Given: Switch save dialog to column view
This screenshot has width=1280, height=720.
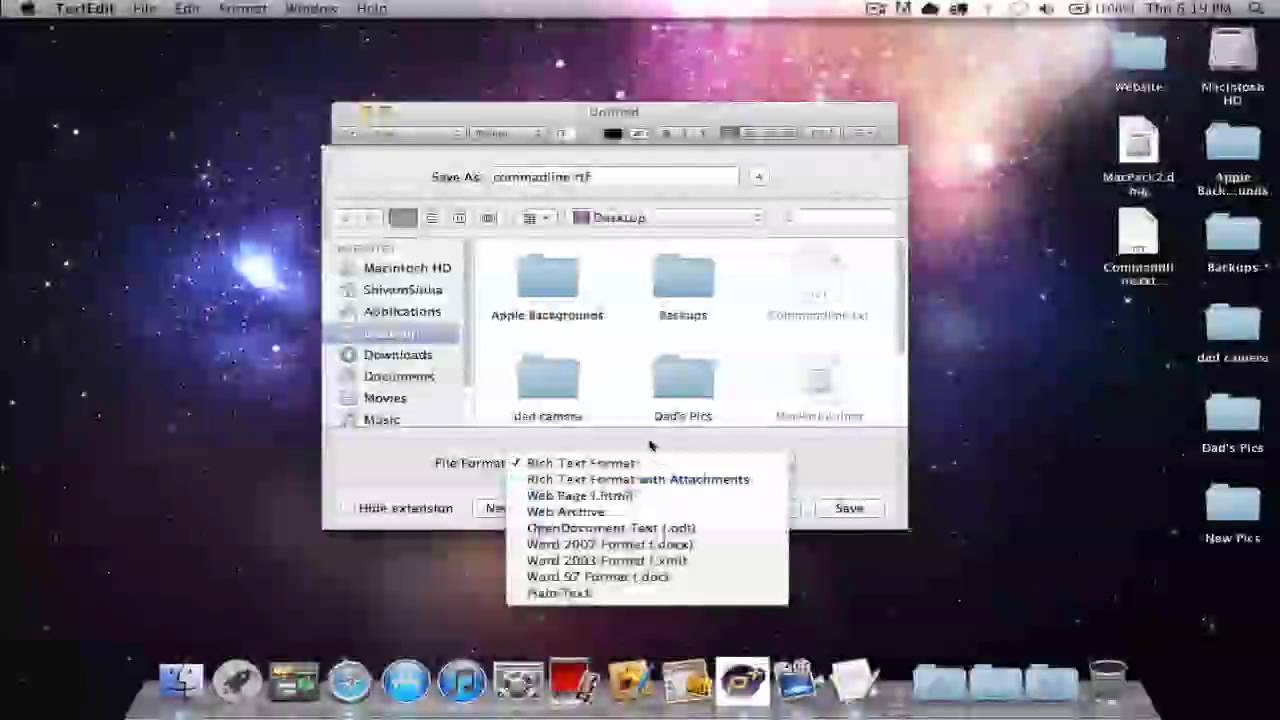Looking at the screenshot, I should (459, 218).
